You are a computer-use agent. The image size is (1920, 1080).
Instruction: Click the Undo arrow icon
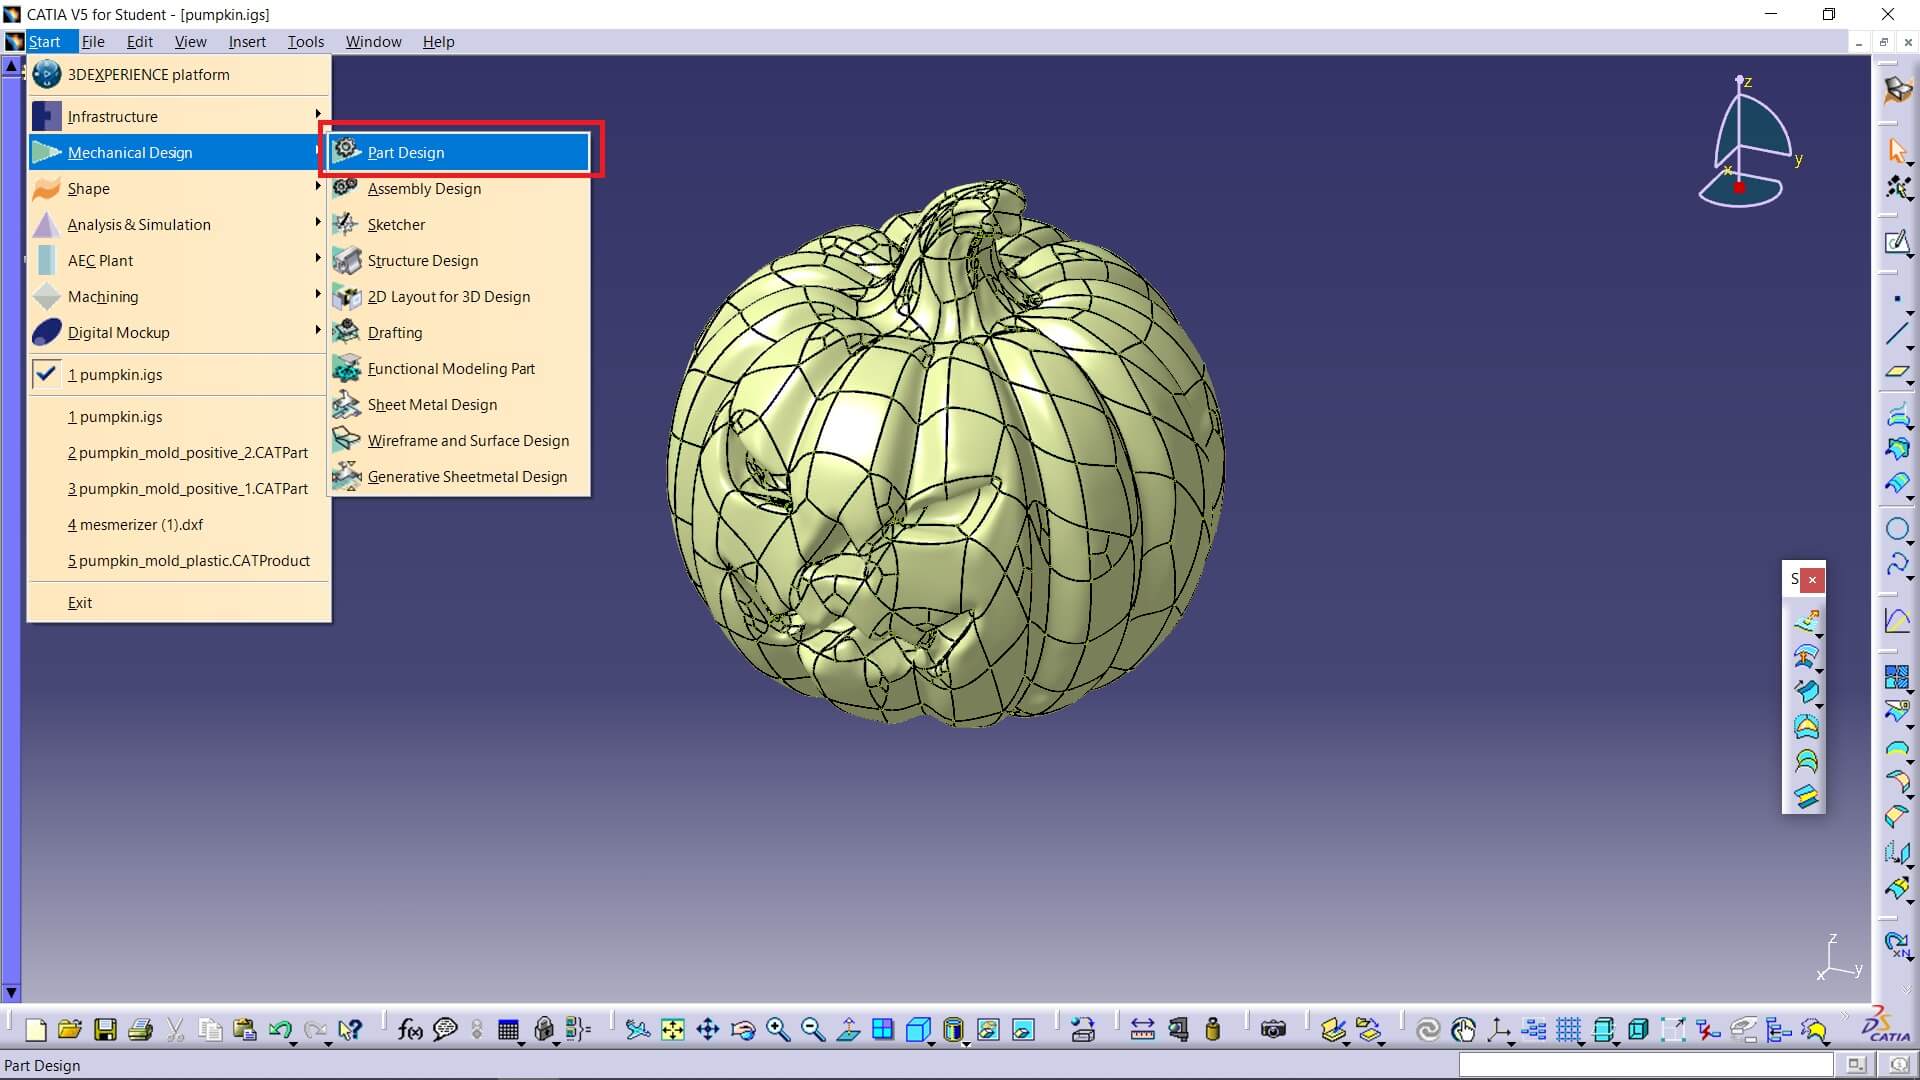click(279, 1029)
